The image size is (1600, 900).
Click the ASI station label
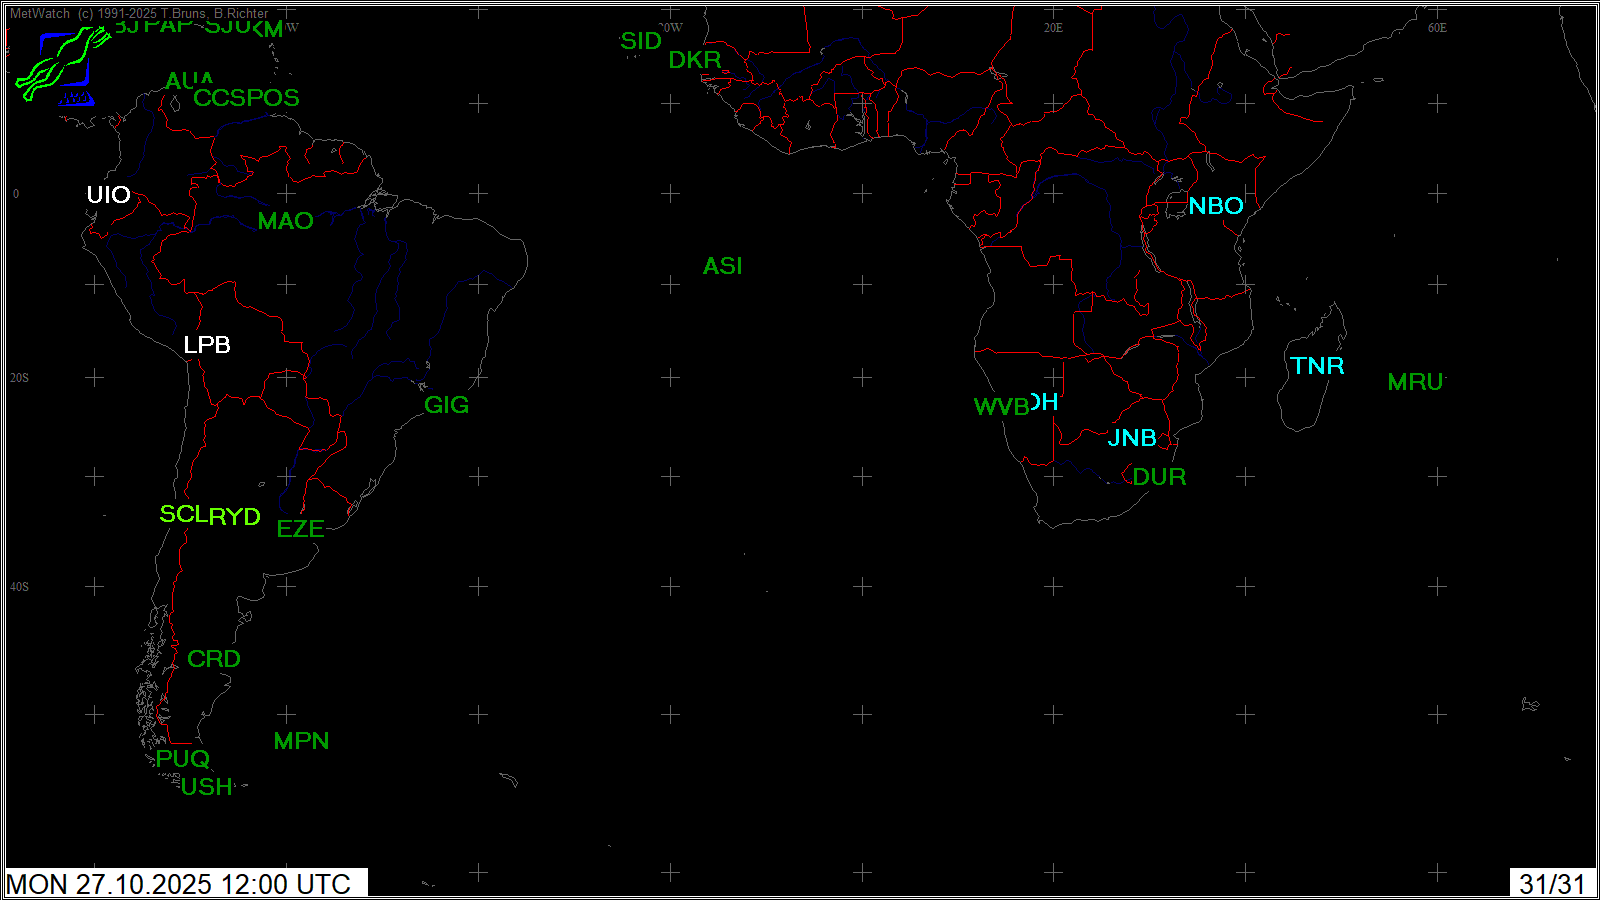(x=722, y=266)
